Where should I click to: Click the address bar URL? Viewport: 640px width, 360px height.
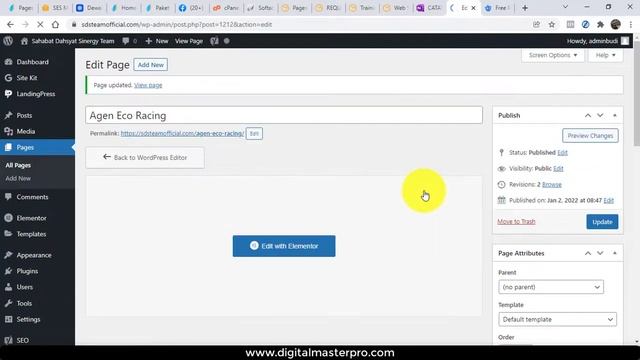pos(177,24)
